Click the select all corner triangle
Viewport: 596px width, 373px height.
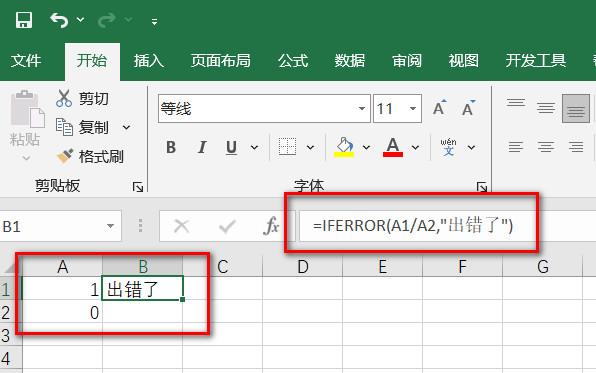pos(11,267)
